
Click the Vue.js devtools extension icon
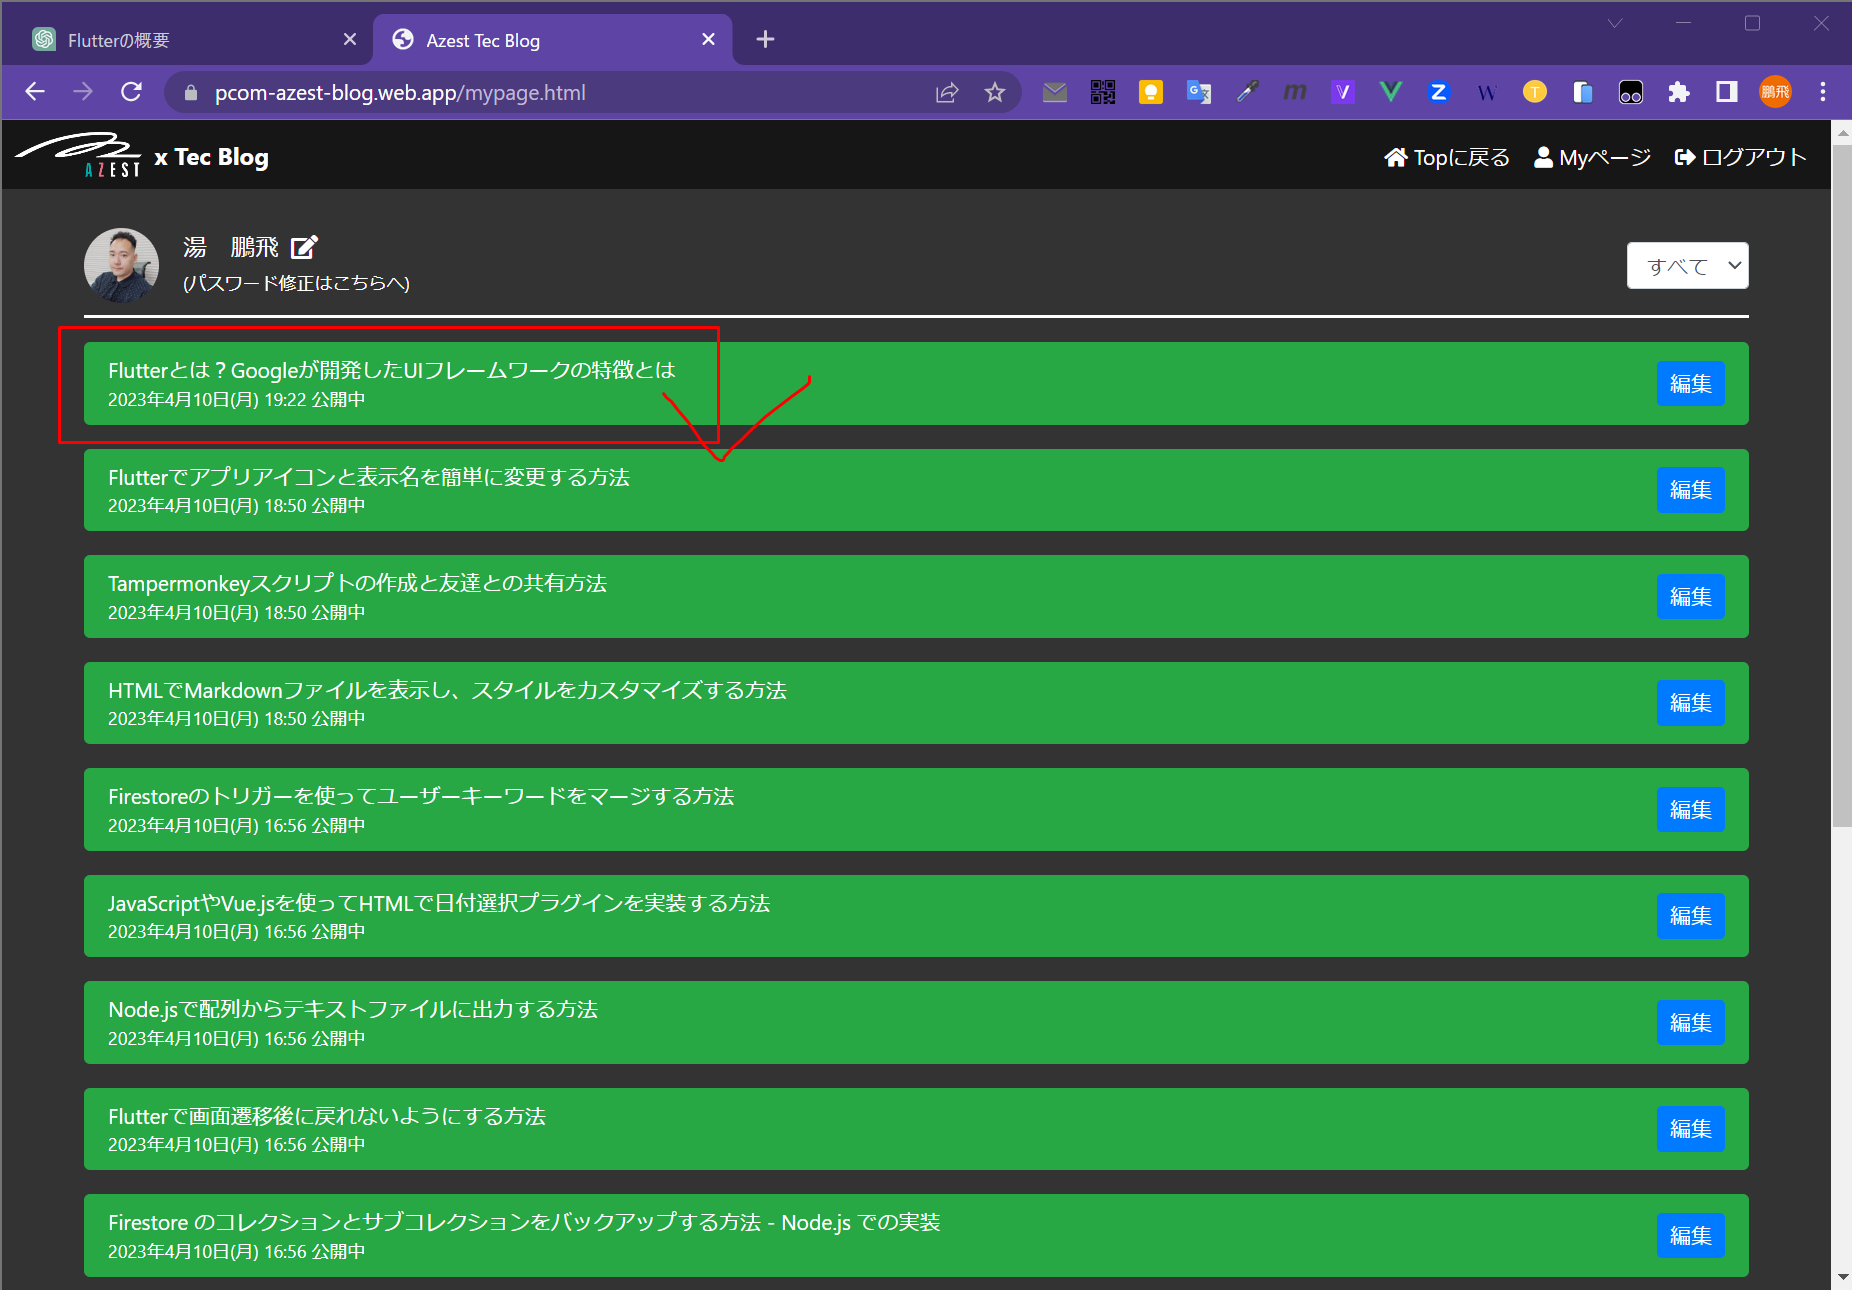1390,93
